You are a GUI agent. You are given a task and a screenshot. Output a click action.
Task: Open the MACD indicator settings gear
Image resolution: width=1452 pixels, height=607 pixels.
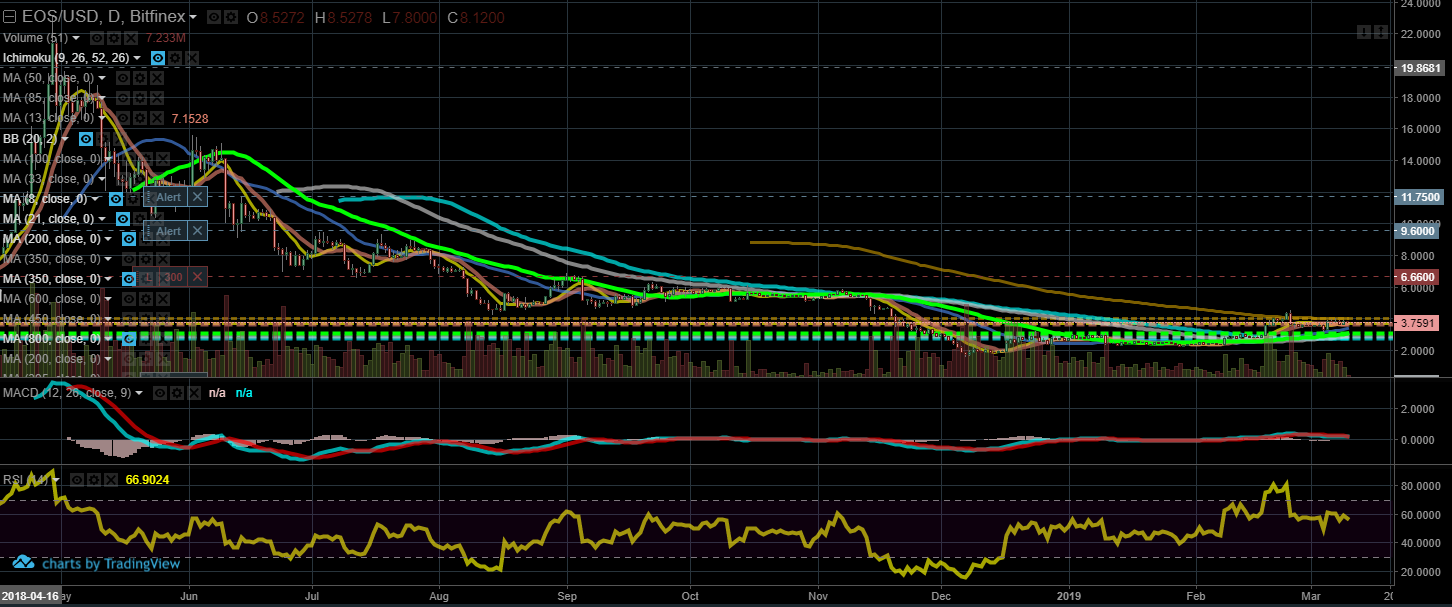[177, 393]
